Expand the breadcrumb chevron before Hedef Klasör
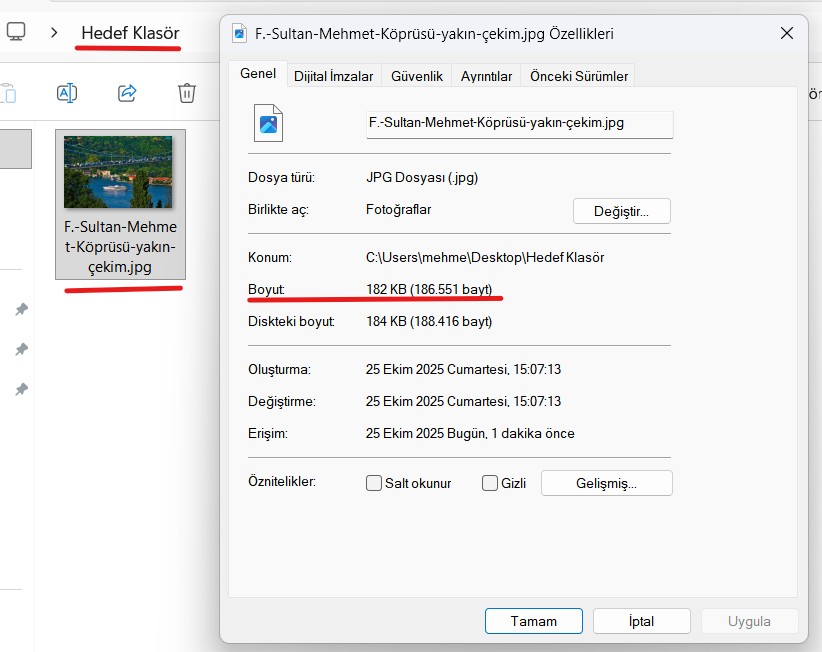The height and width of the screenshot is (652, 822). coord(54,33)
